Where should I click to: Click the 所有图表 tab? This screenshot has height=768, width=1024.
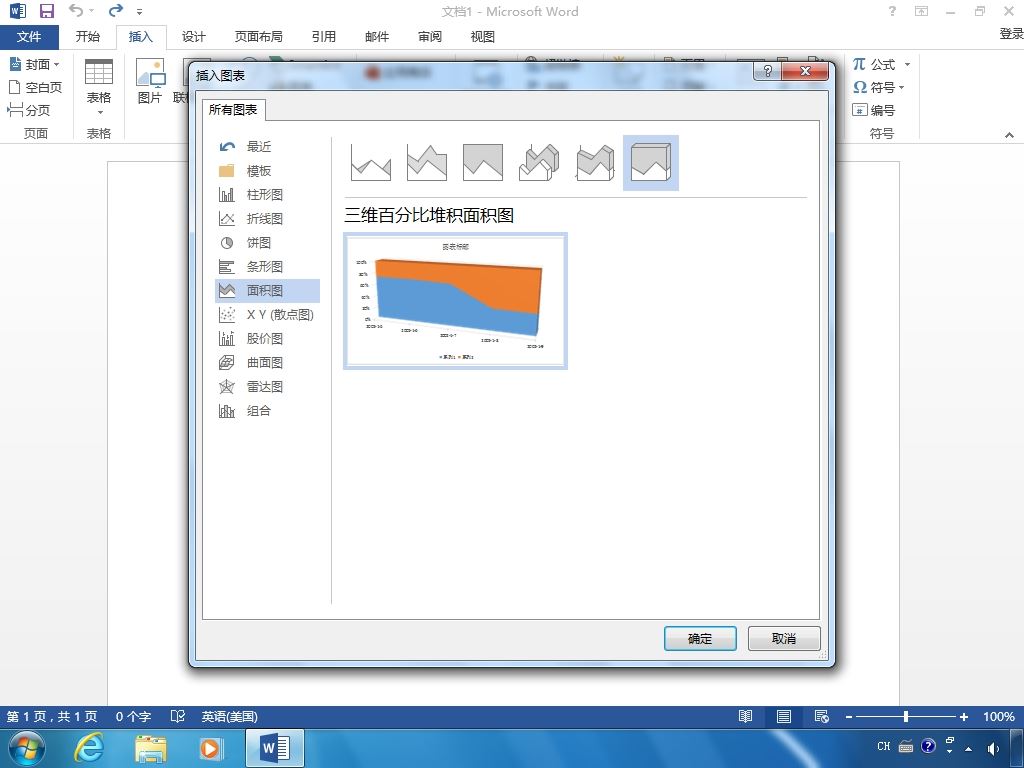click(233, 110)
